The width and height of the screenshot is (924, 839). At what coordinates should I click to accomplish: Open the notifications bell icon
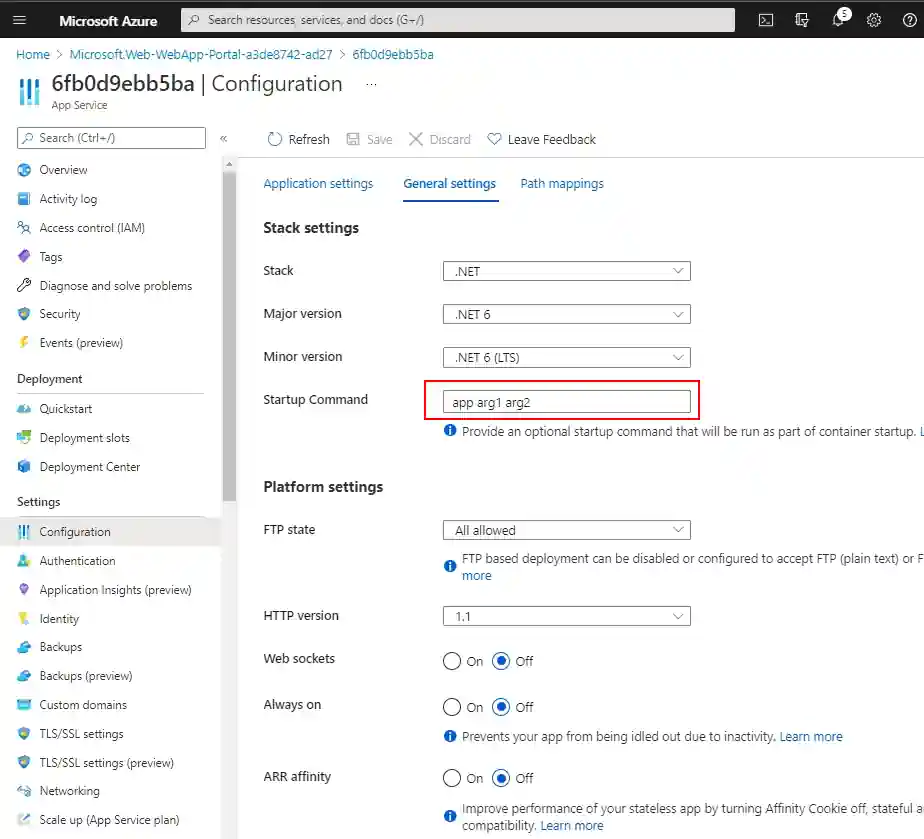(838, 20)
